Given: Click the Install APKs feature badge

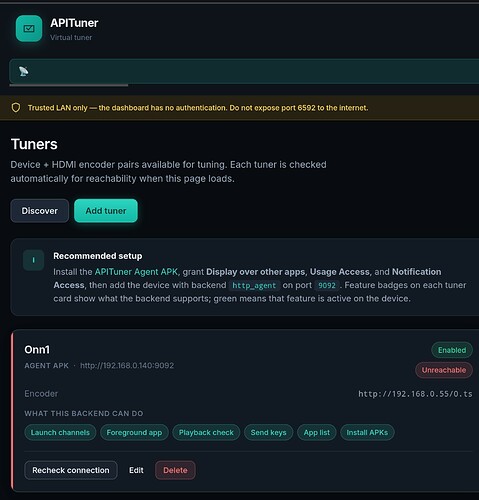Looking at the screenshot, I should click(367, 432).
